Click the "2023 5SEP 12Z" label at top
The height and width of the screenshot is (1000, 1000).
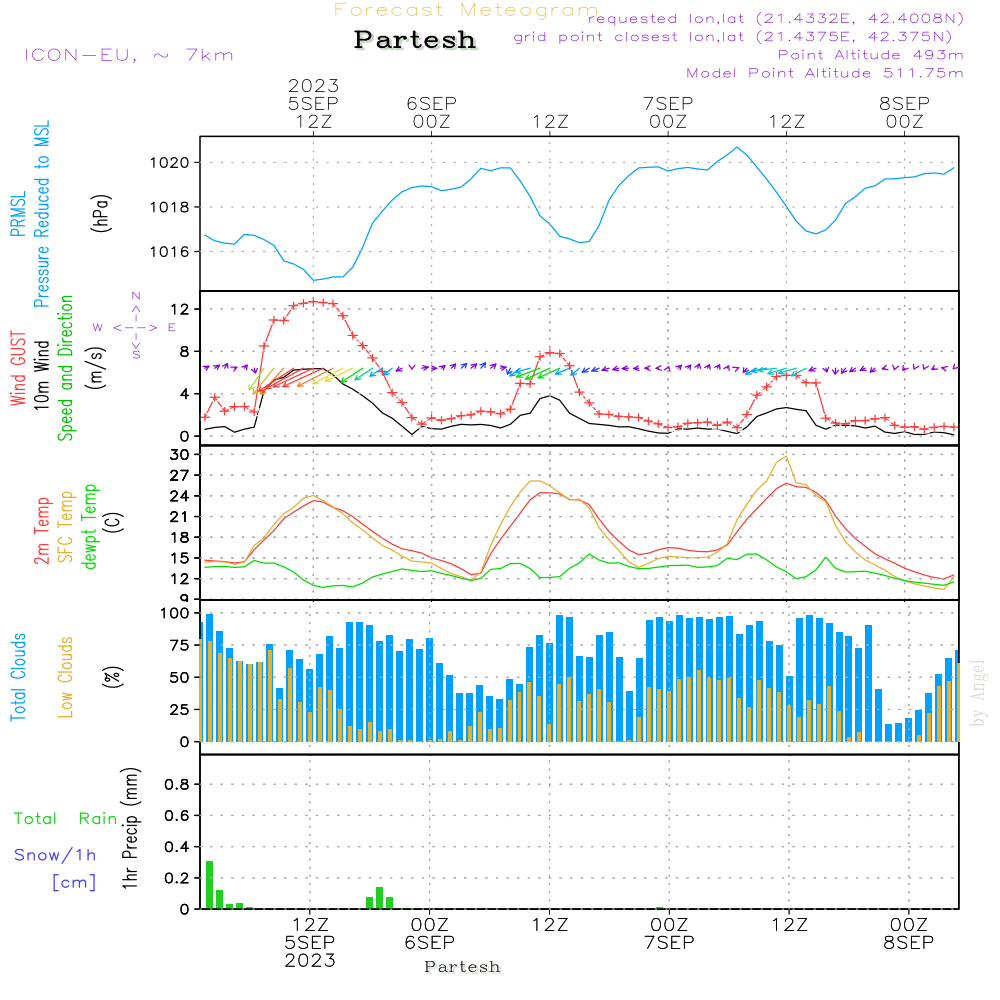click(314, 103)
